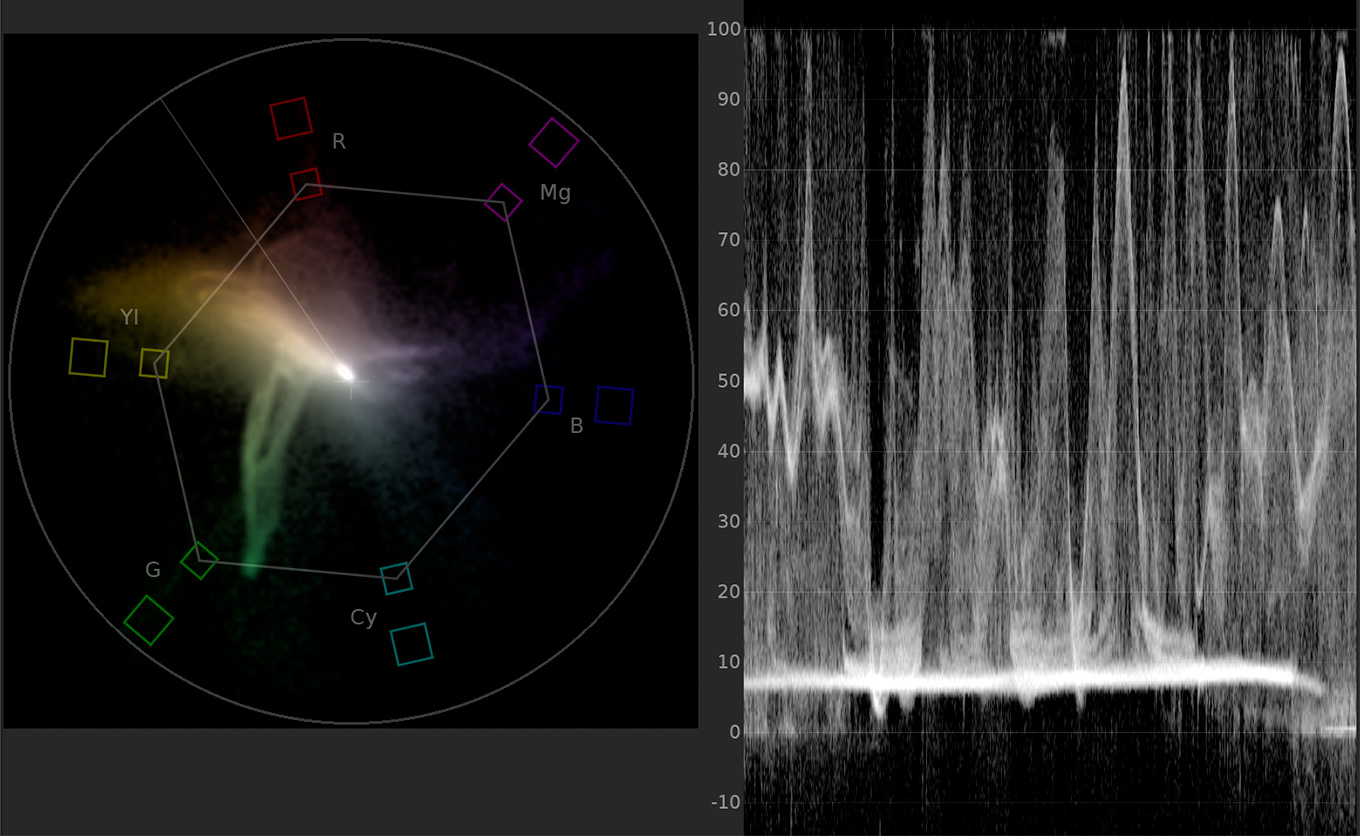The height and width of the screenshot is (836, 1360).
Task: Click the 0 mark on waveform scale
Action: pos(733,732)
